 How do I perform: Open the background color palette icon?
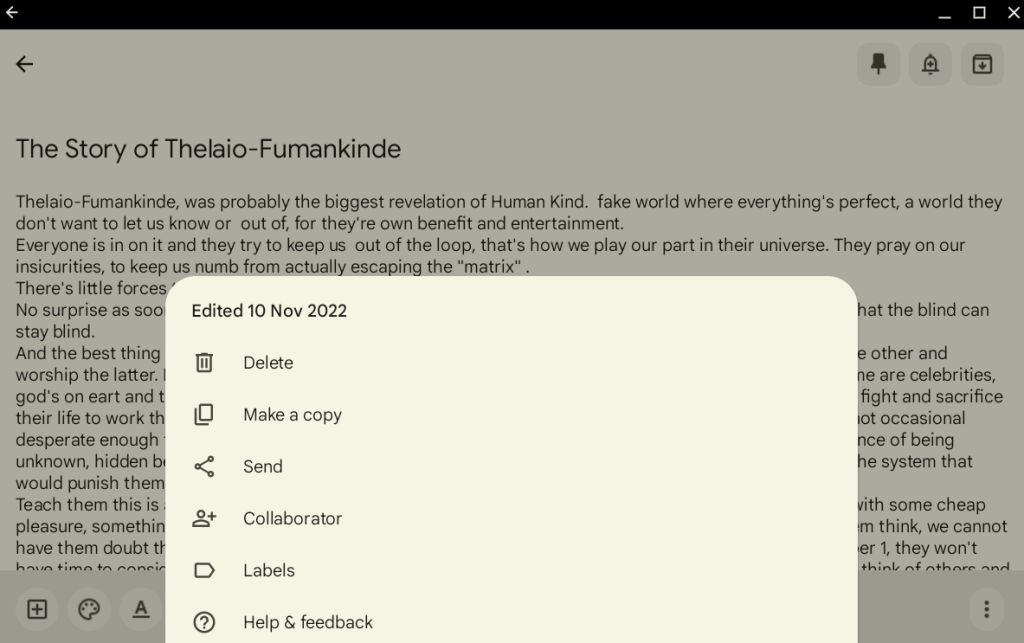click(x=89, y=609)
